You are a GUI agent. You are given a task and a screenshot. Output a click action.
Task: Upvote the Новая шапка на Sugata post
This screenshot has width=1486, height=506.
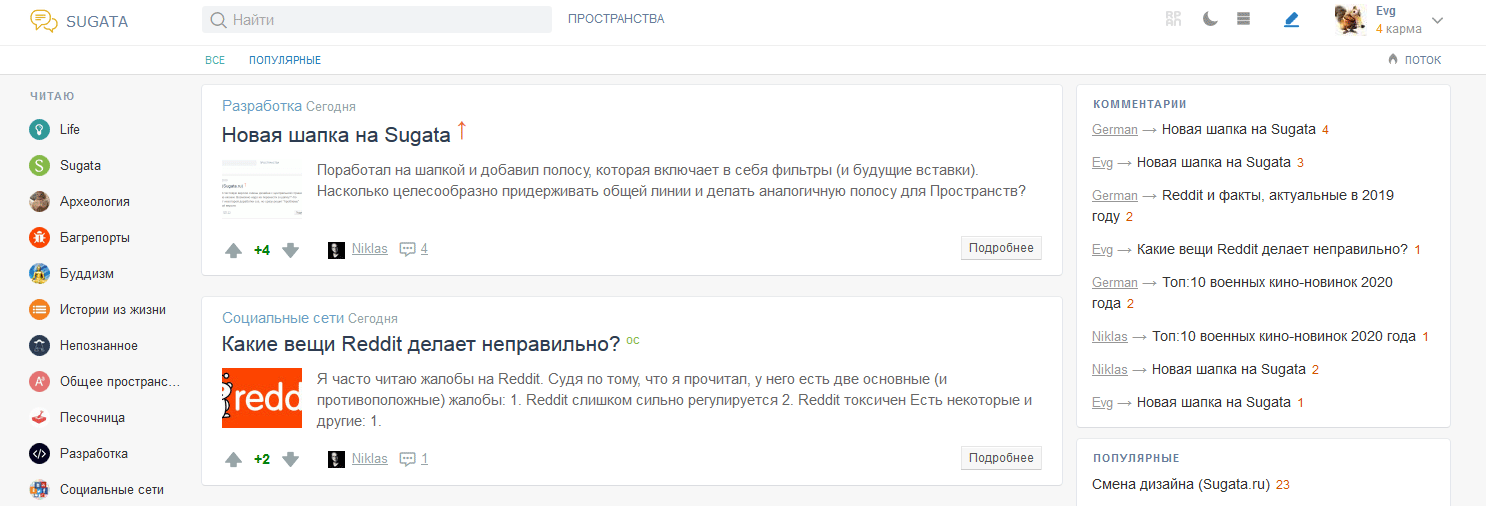(x=233, y=250)
